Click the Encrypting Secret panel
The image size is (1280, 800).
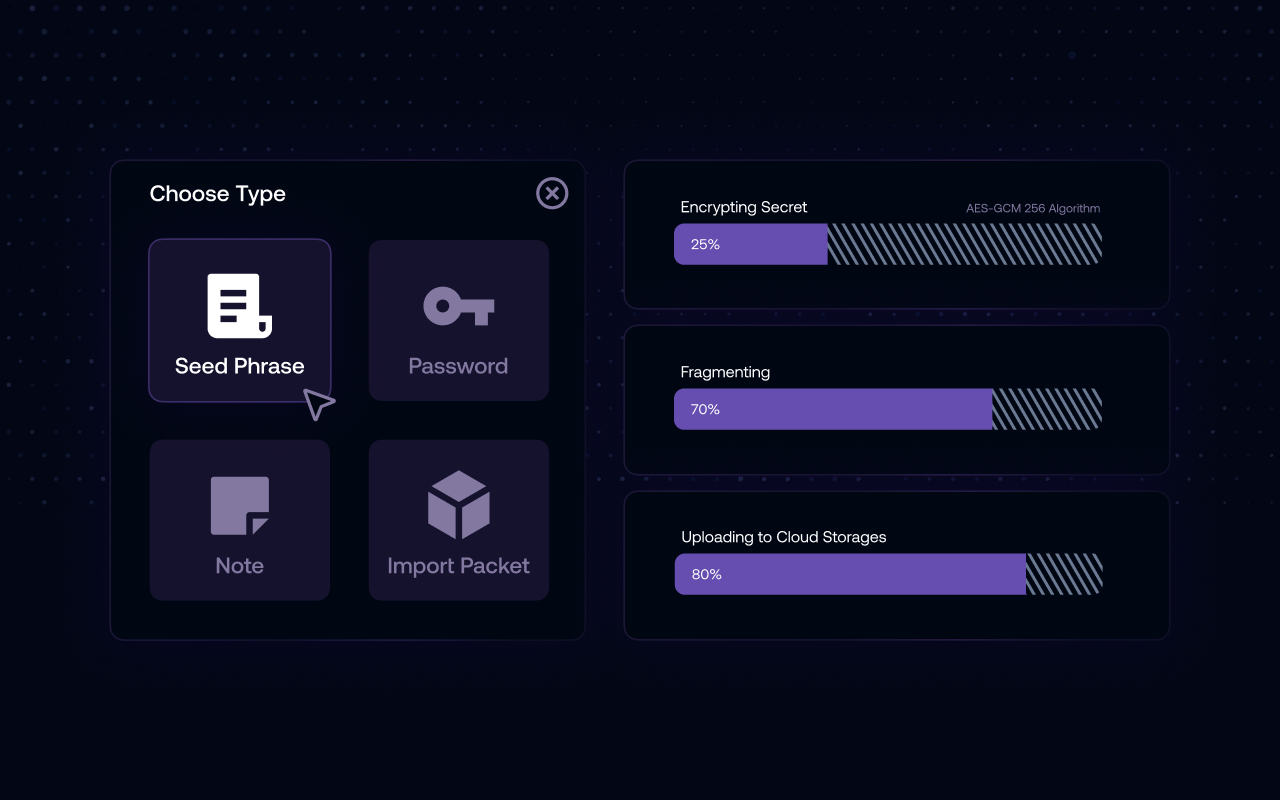click(897, 235)
